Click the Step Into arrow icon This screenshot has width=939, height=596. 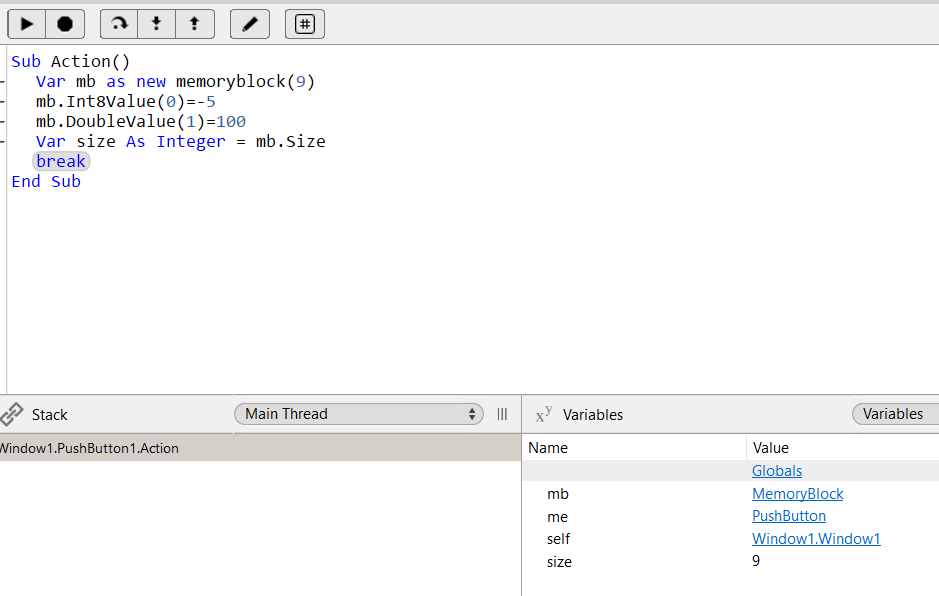(x=157, y=24)
